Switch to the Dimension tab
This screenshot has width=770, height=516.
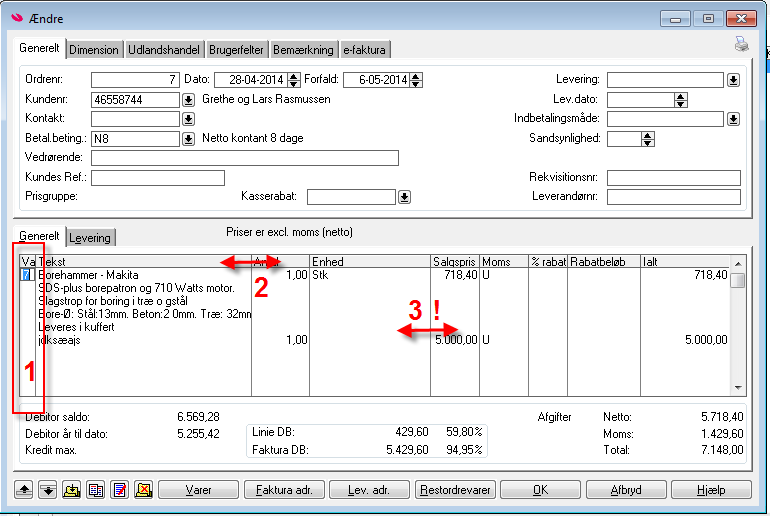point(94,50)
